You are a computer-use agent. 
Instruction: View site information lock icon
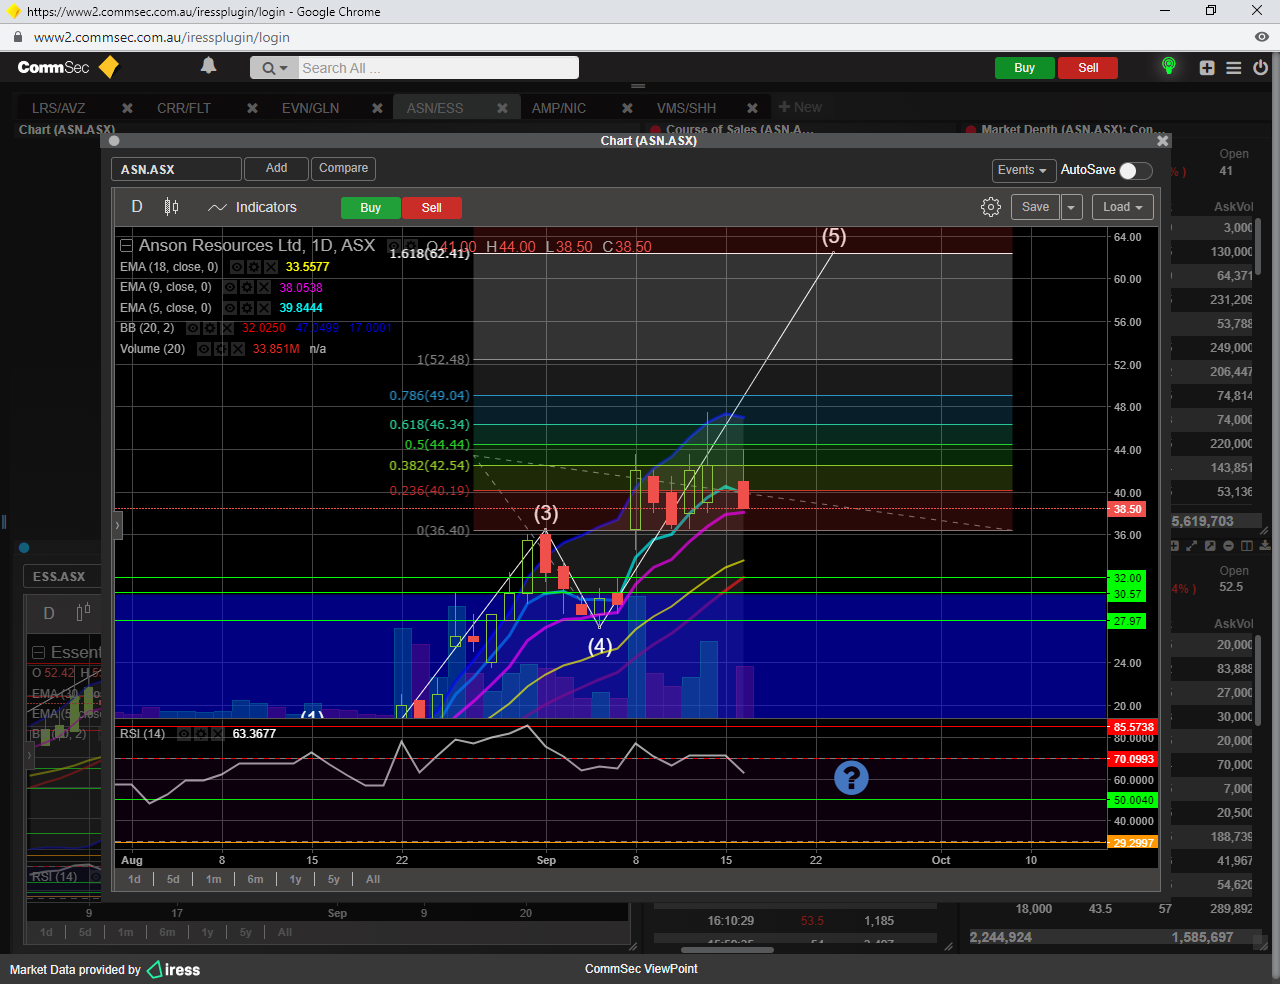16,37
